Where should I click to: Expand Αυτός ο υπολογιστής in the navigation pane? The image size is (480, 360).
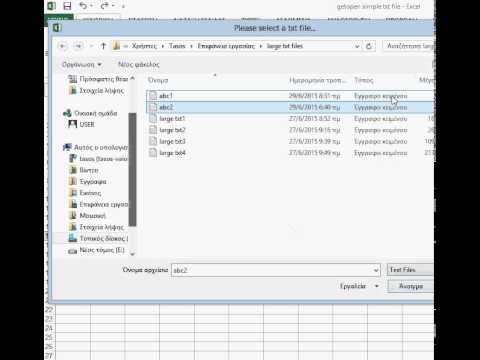96,147
